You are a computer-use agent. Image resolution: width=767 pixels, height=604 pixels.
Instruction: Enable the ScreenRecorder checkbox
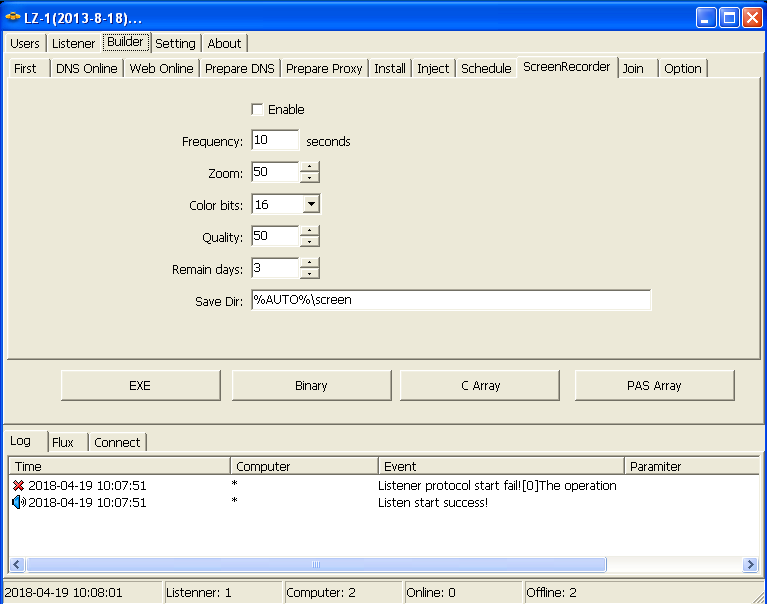pos(257,109)
